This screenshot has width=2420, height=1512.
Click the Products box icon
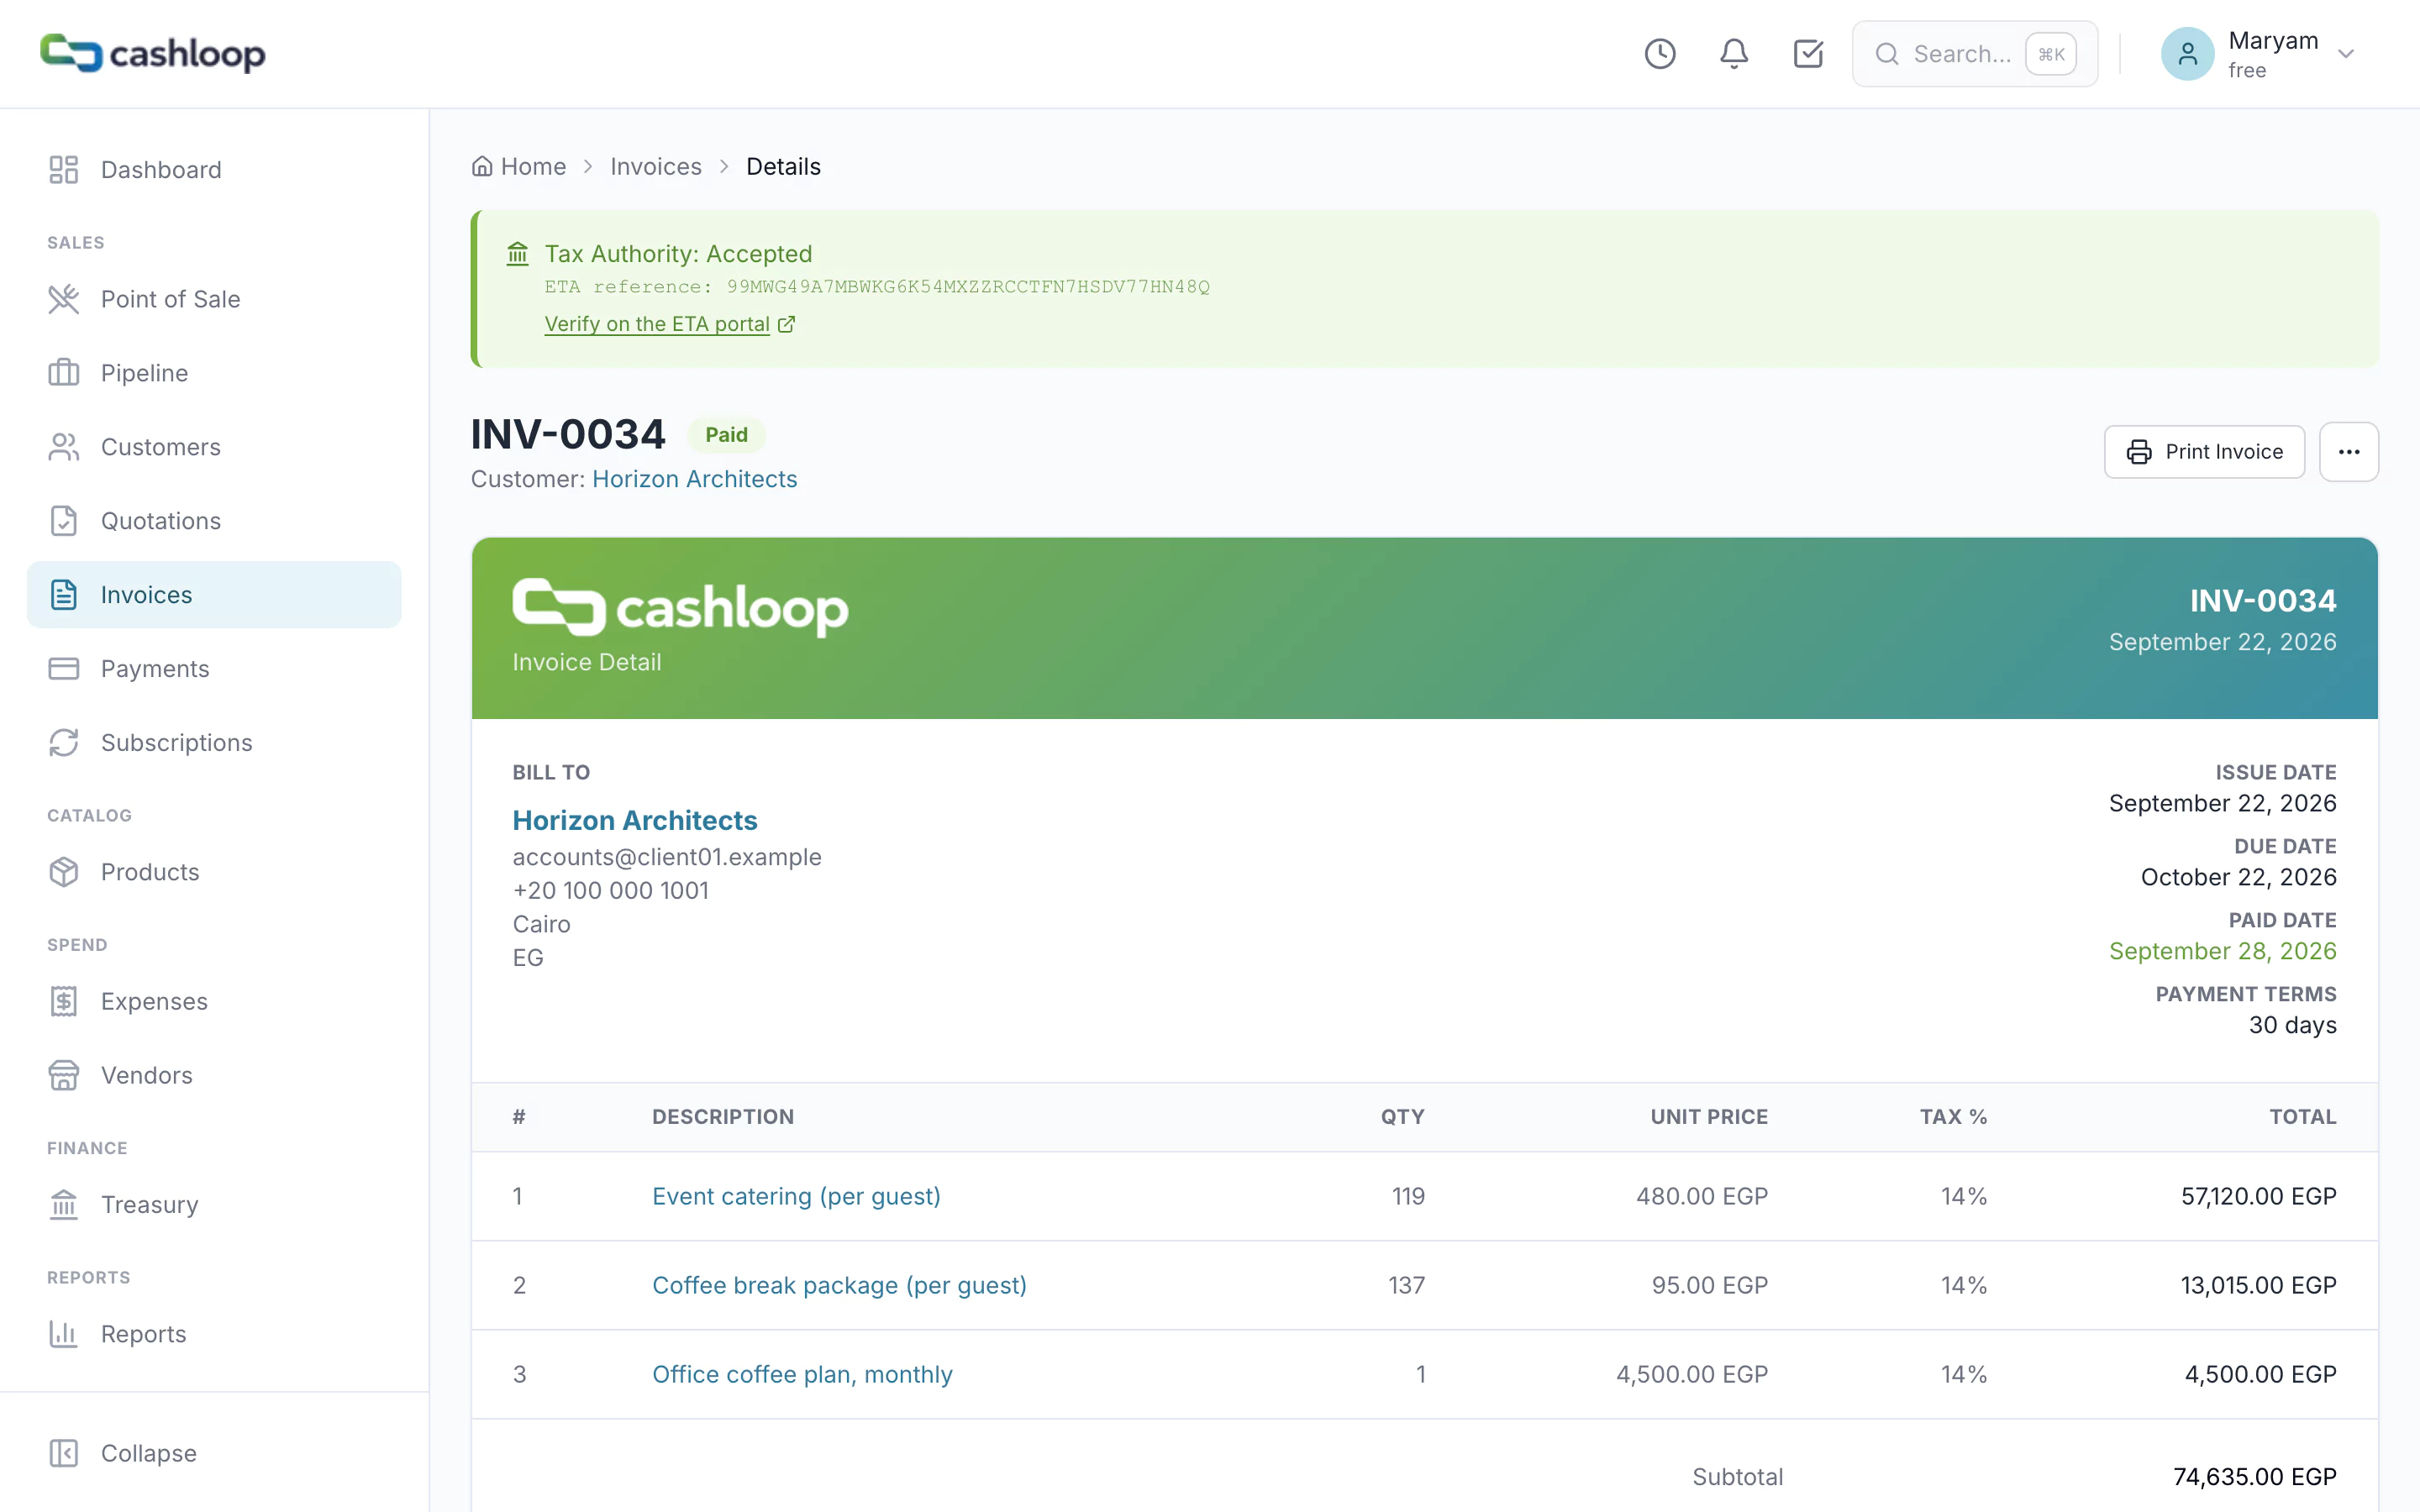[x=64, y=872]
